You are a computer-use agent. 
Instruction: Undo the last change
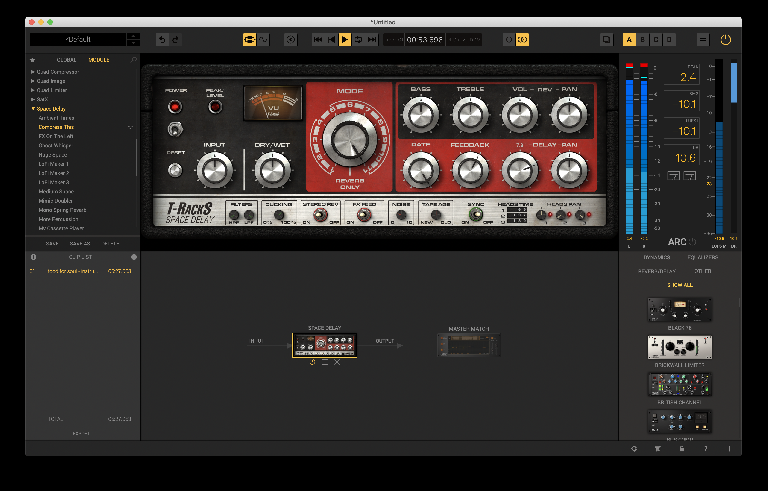click(162, 40)
